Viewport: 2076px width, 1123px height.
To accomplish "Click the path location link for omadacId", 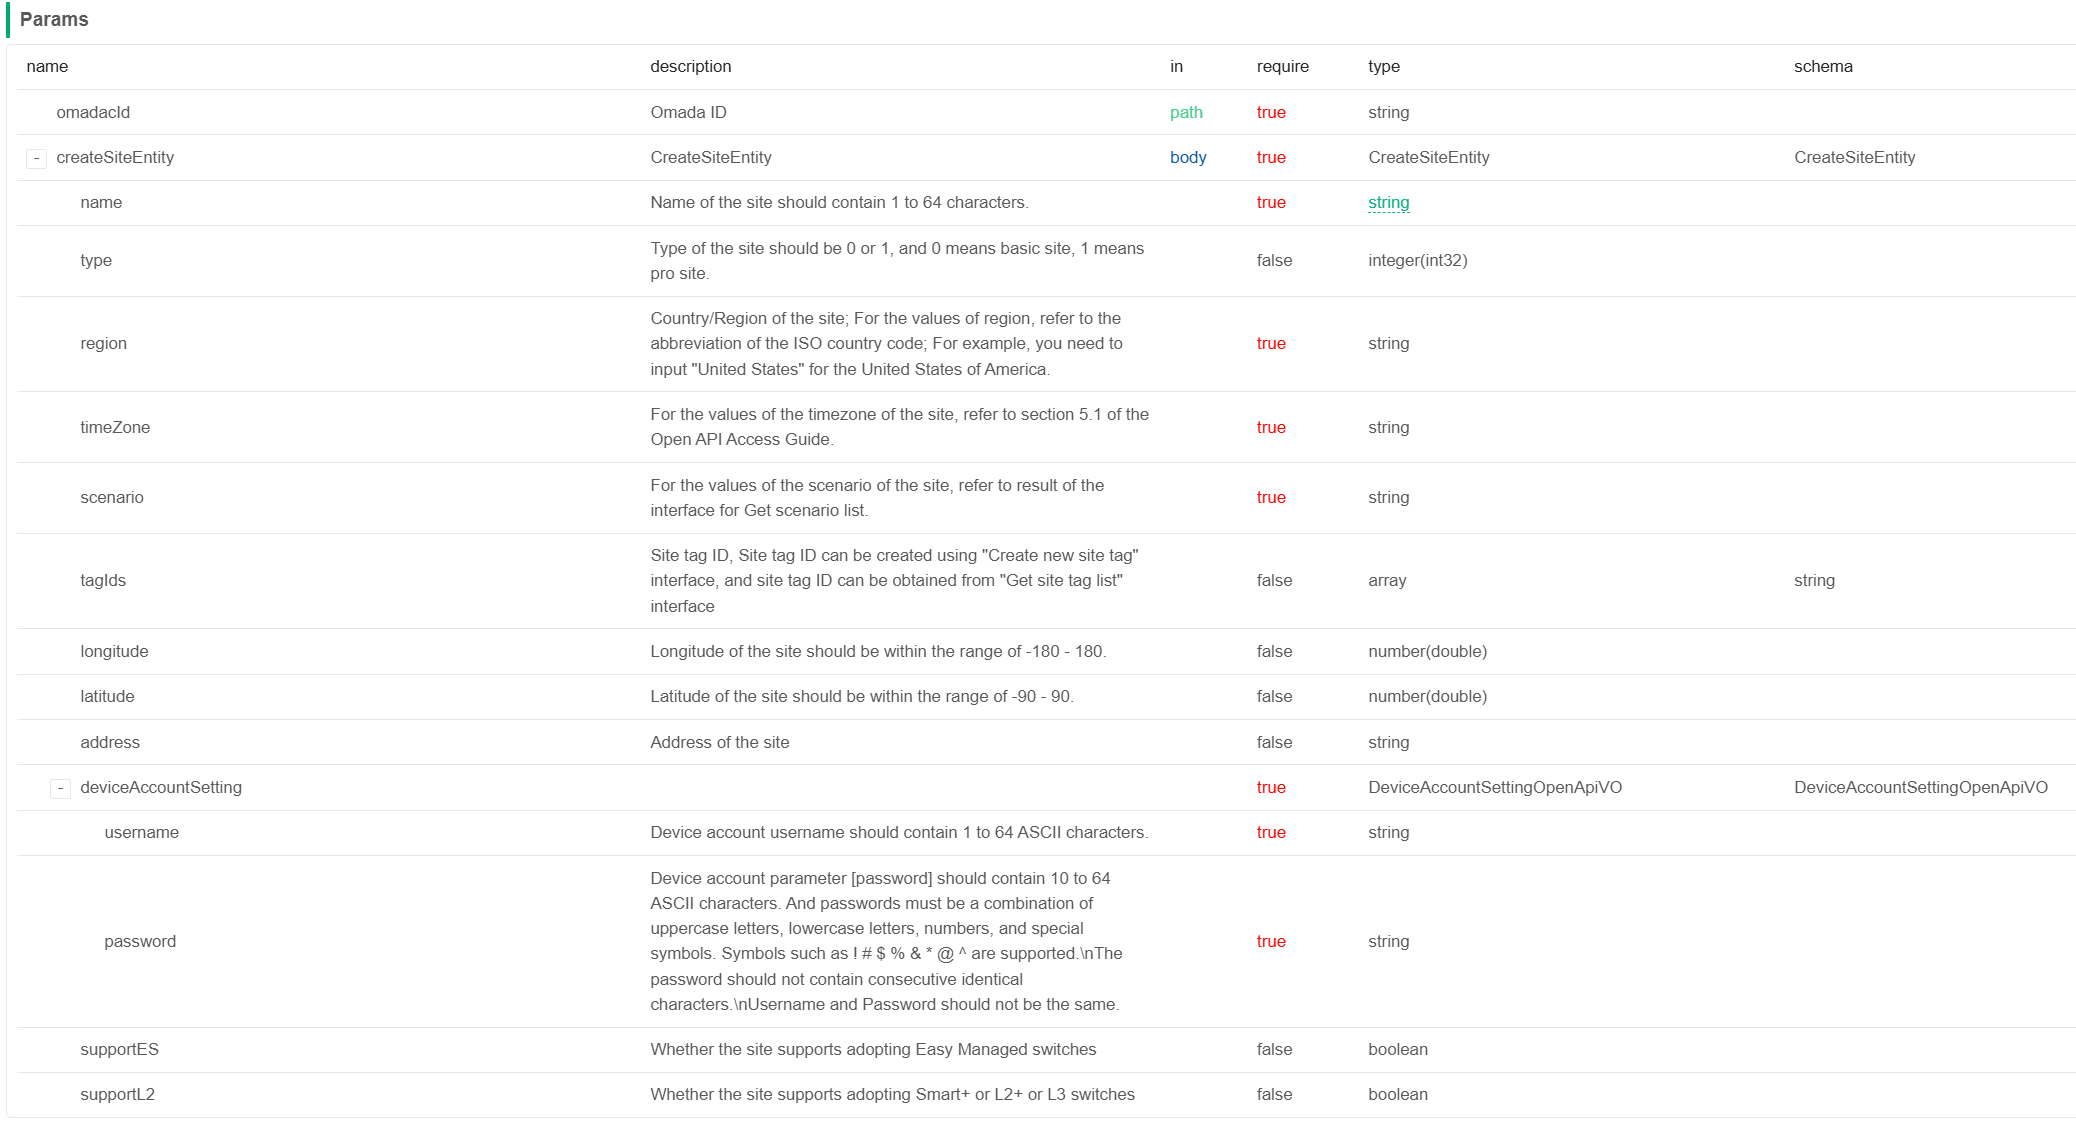I will [1186, 112].
